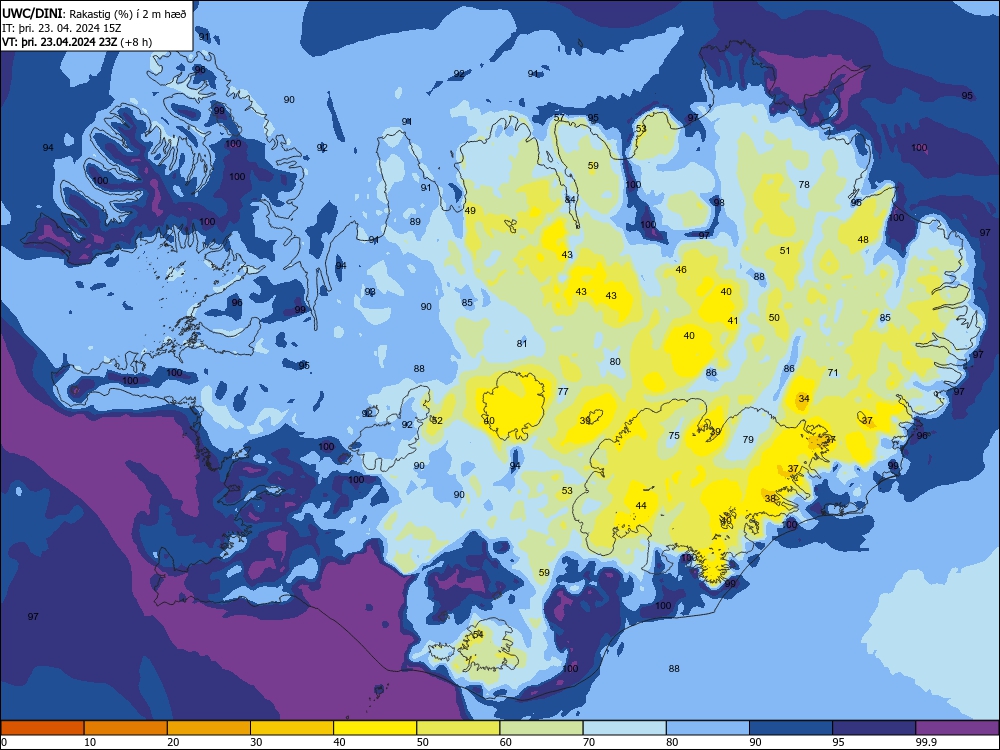
Task: Click the '99.9' legend tick label
Action: (x=924, y=742)
